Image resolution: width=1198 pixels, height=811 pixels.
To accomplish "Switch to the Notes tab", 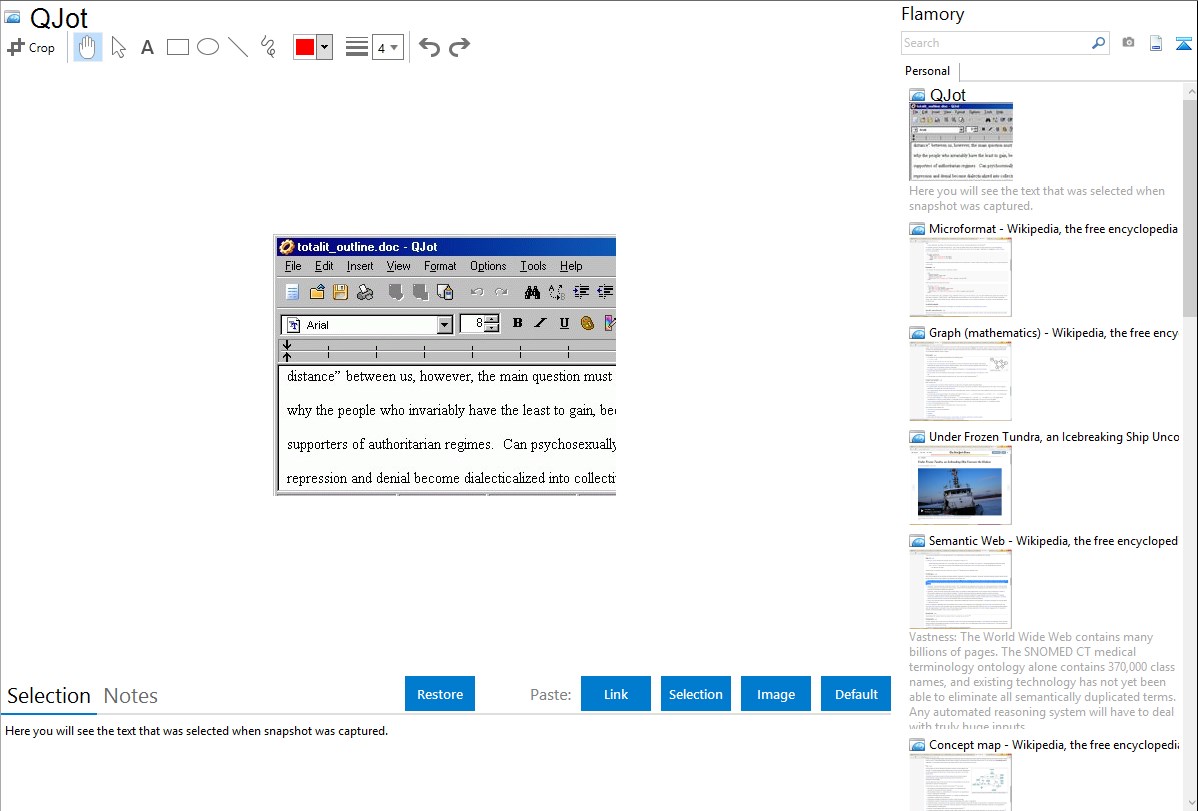I will coord(131,696).
